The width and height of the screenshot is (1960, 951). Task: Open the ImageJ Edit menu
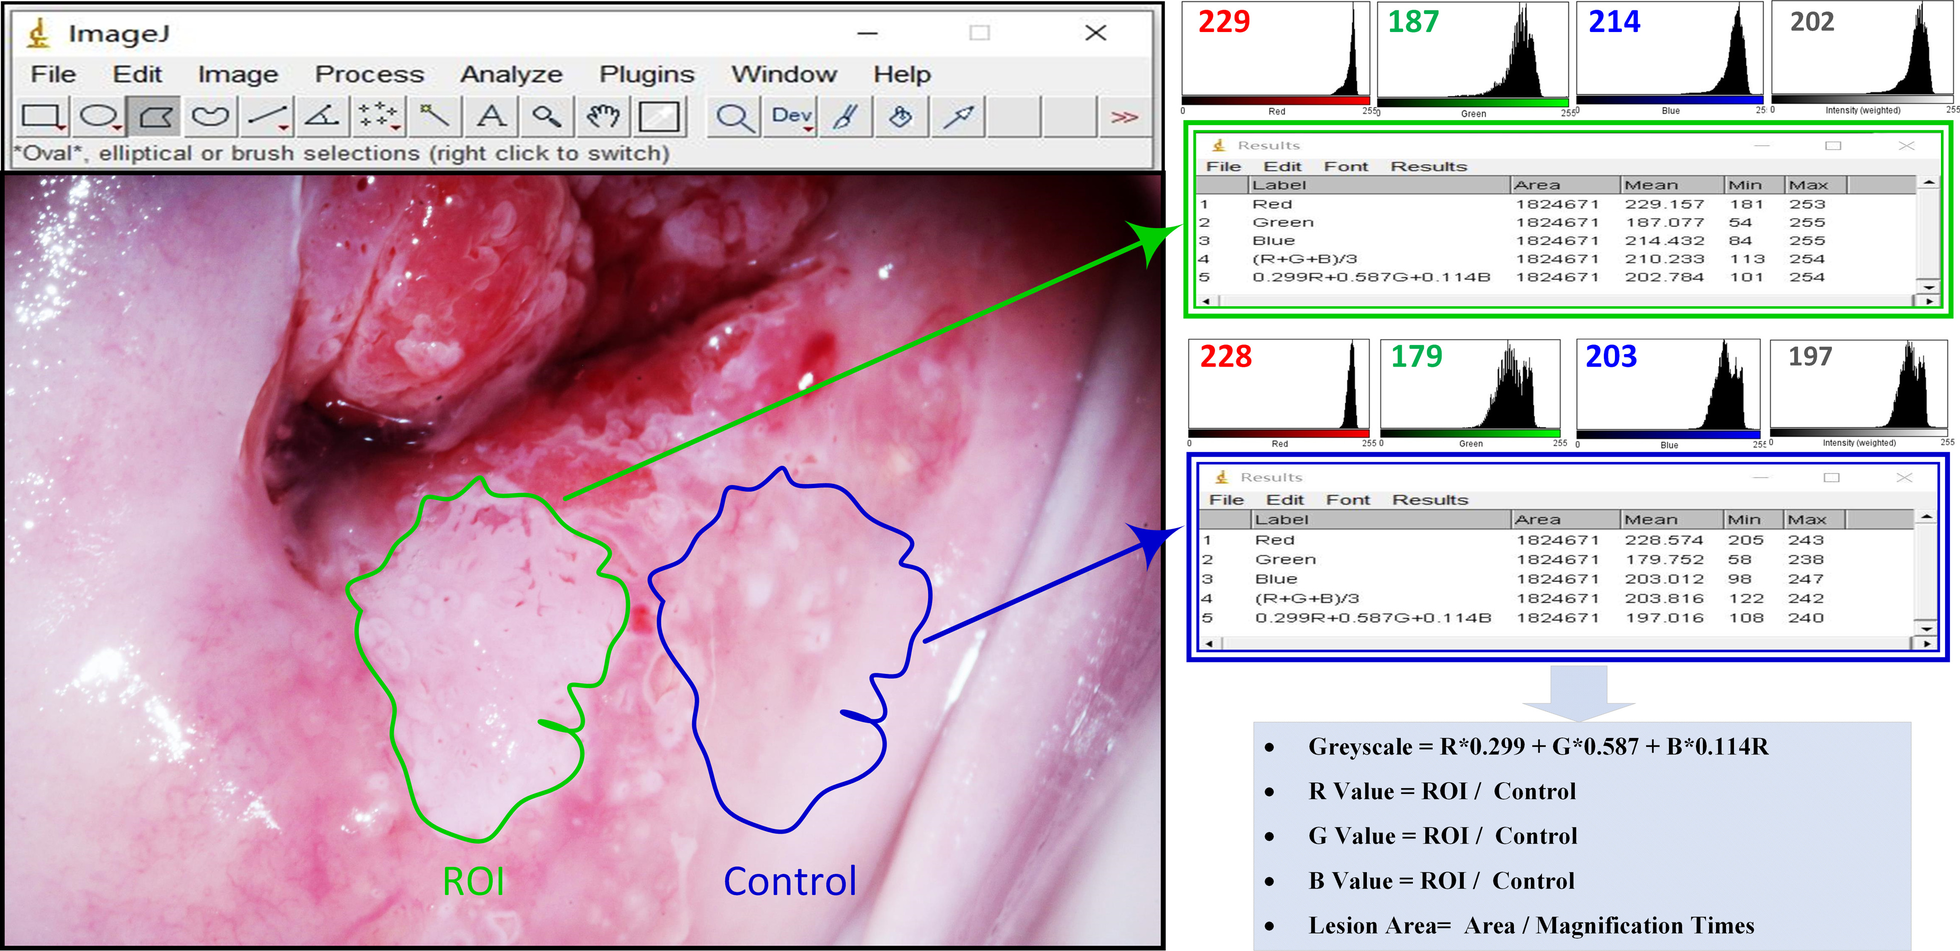click(x=137, y=74)
